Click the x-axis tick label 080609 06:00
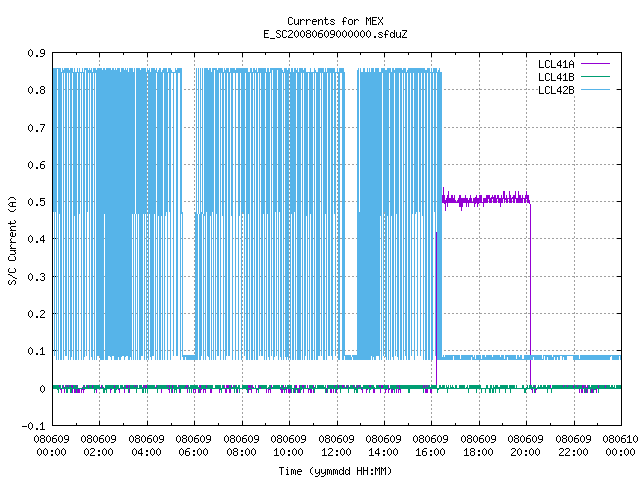Viewport: 640px width, 480px height. coord(193,445)
